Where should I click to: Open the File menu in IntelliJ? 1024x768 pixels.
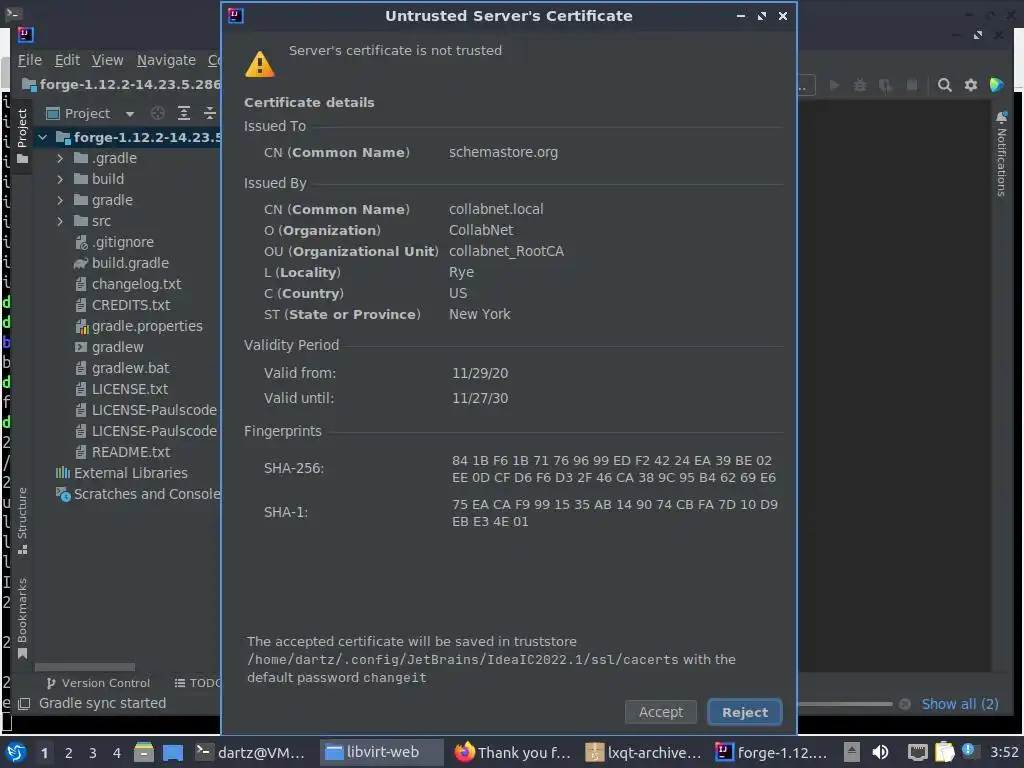[29, 60]
